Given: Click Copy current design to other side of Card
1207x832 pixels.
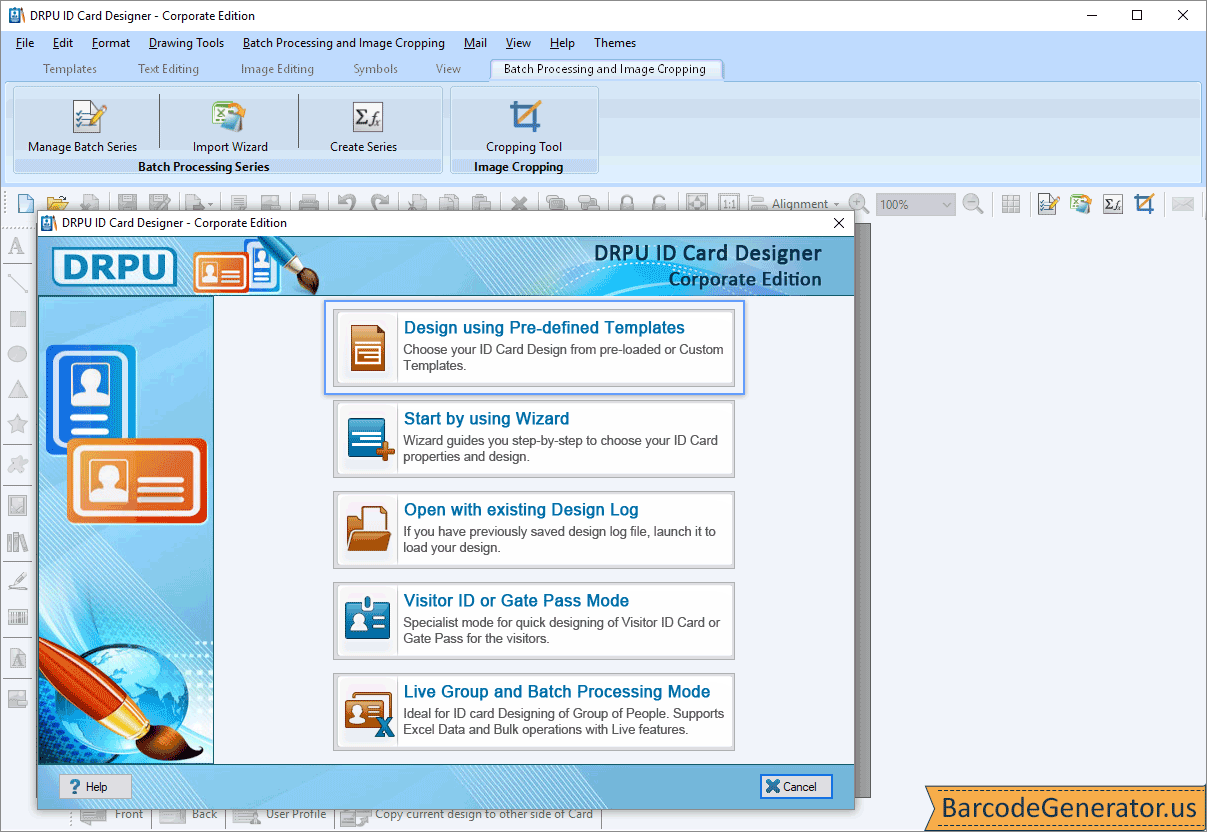Looking at the screenshot, I should tap(468, 815).
